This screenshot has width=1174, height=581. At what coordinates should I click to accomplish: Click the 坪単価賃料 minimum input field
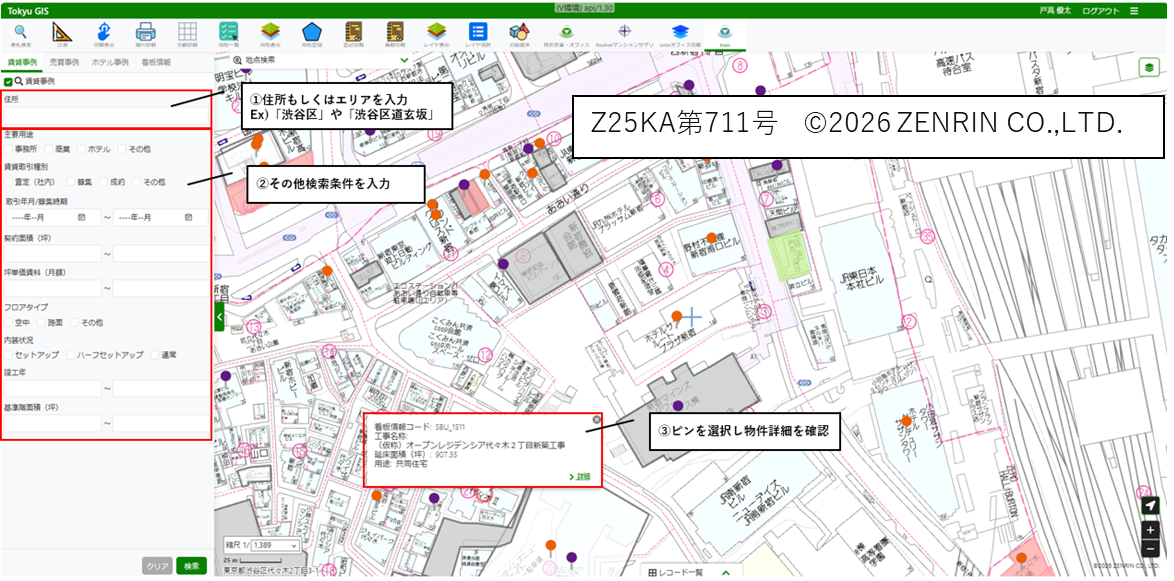[52, 288]
